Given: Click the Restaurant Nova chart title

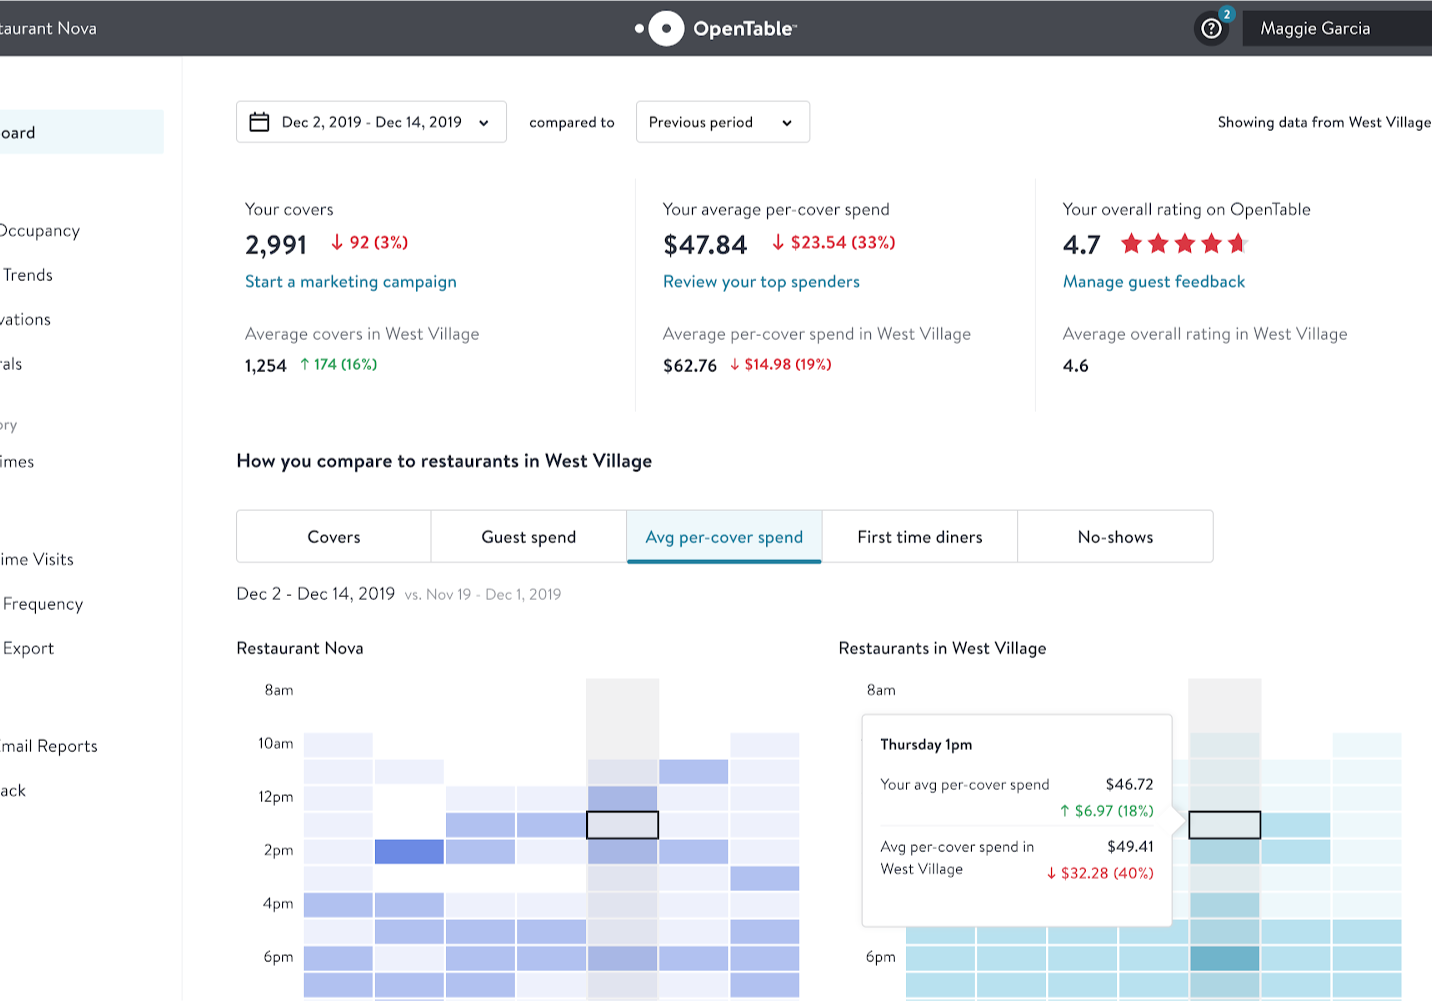Looking at the screenshot, I should 300,648.
